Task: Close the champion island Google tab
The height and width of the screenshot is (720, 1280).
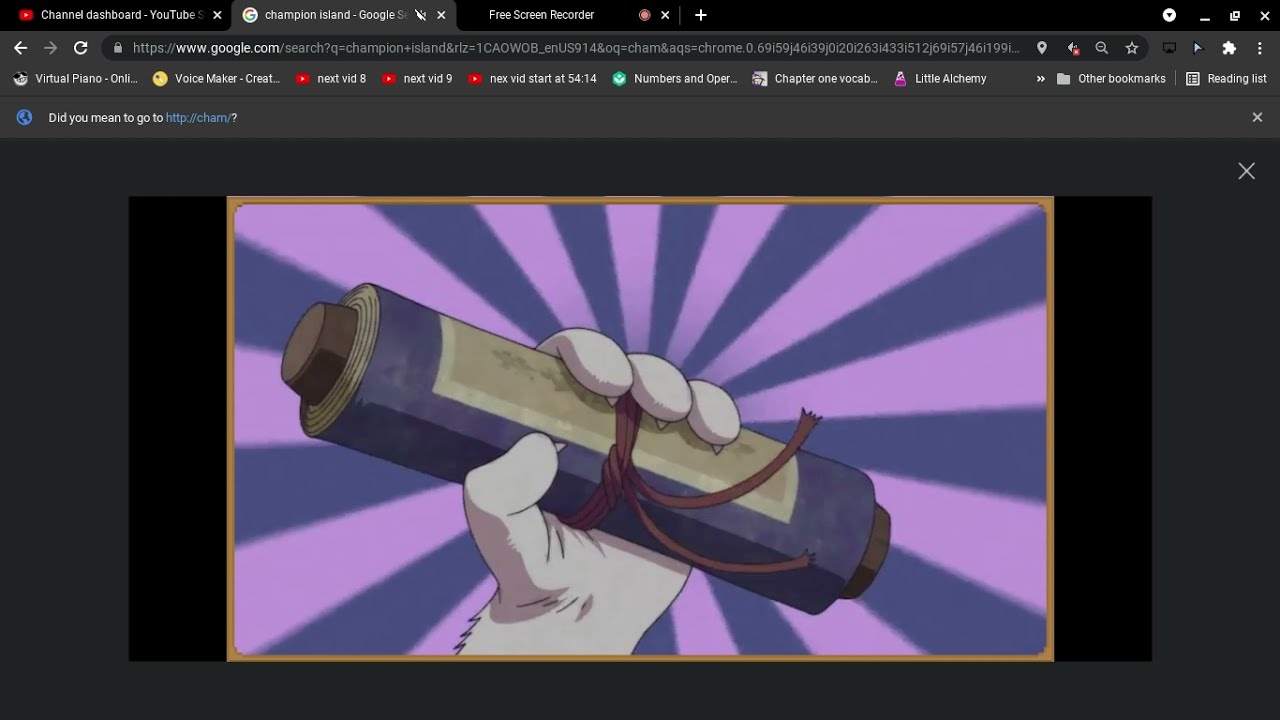Action: pyautogui.click(x=441, y=15)
